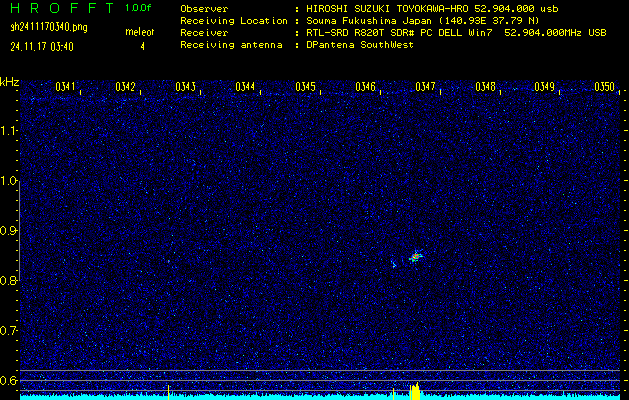Select the 0343 time marker

(186, 87)
